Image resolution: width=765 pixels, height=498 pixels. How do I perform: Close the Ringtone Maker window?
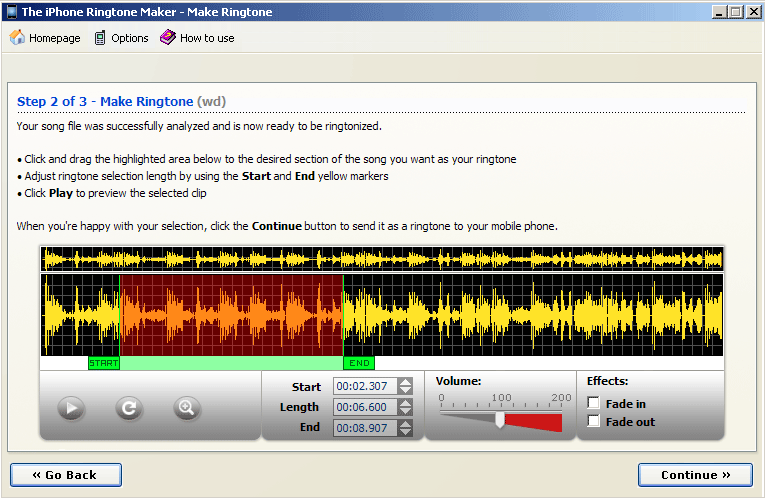point(753,12)
